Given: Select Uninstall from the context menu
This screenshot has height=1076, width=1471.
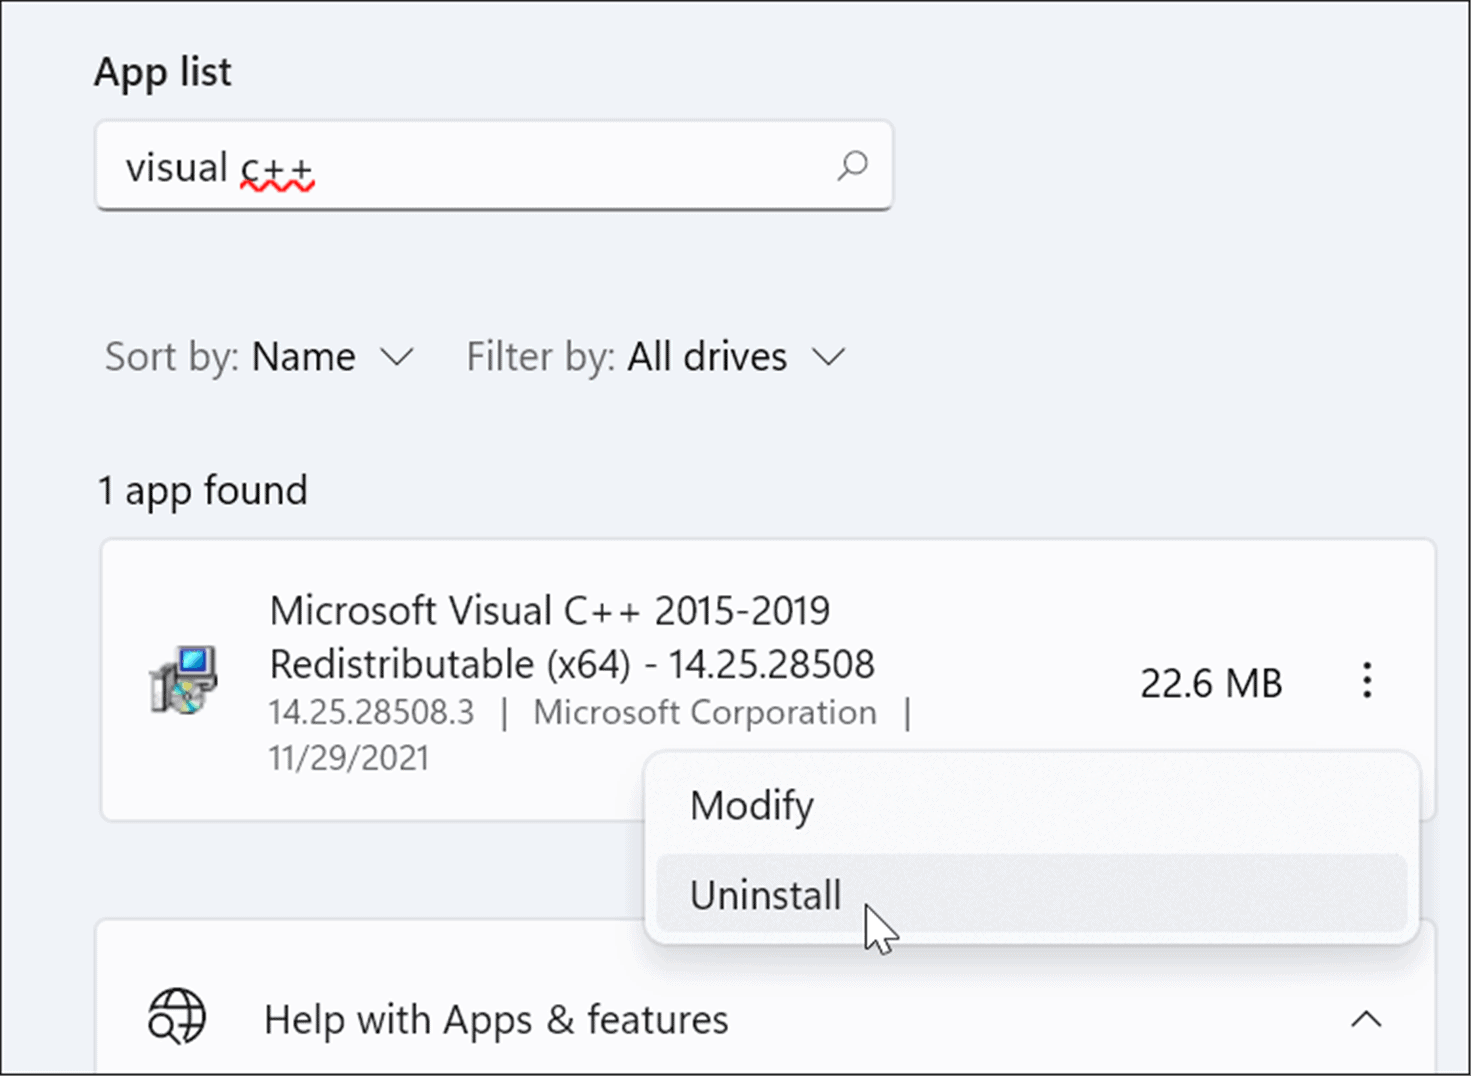Looking at the screenshot, I should point(765,894).
